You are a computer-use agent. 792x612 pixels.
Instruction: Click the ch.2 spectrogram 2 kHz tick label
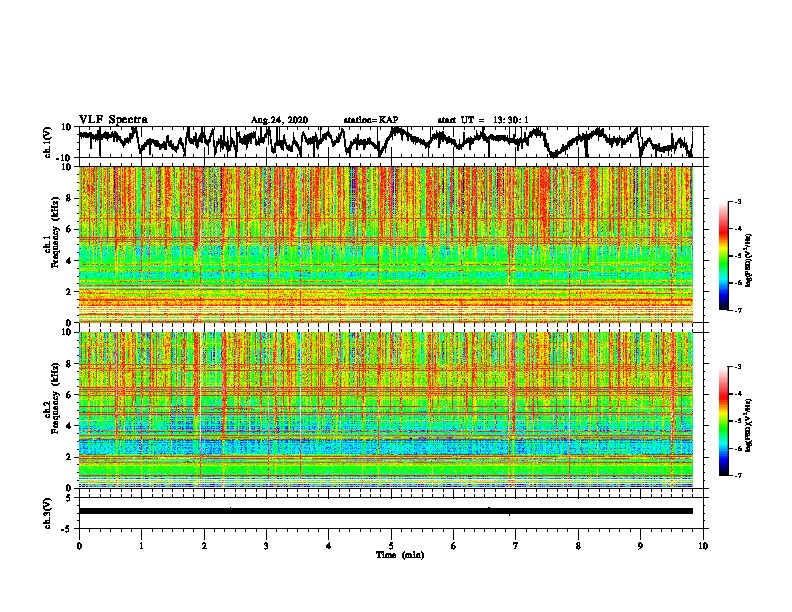[69, 457]
